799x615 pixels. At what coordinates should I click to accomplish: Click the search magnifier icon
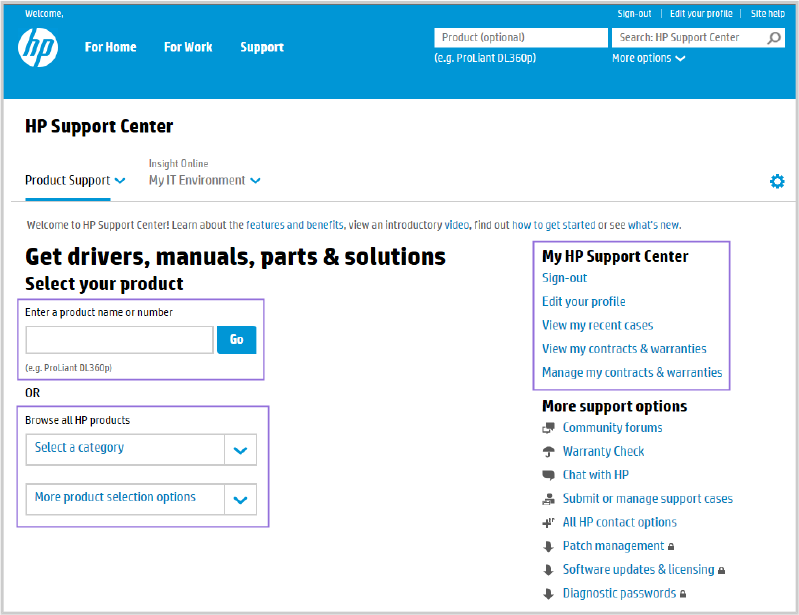tap(774, 38)
